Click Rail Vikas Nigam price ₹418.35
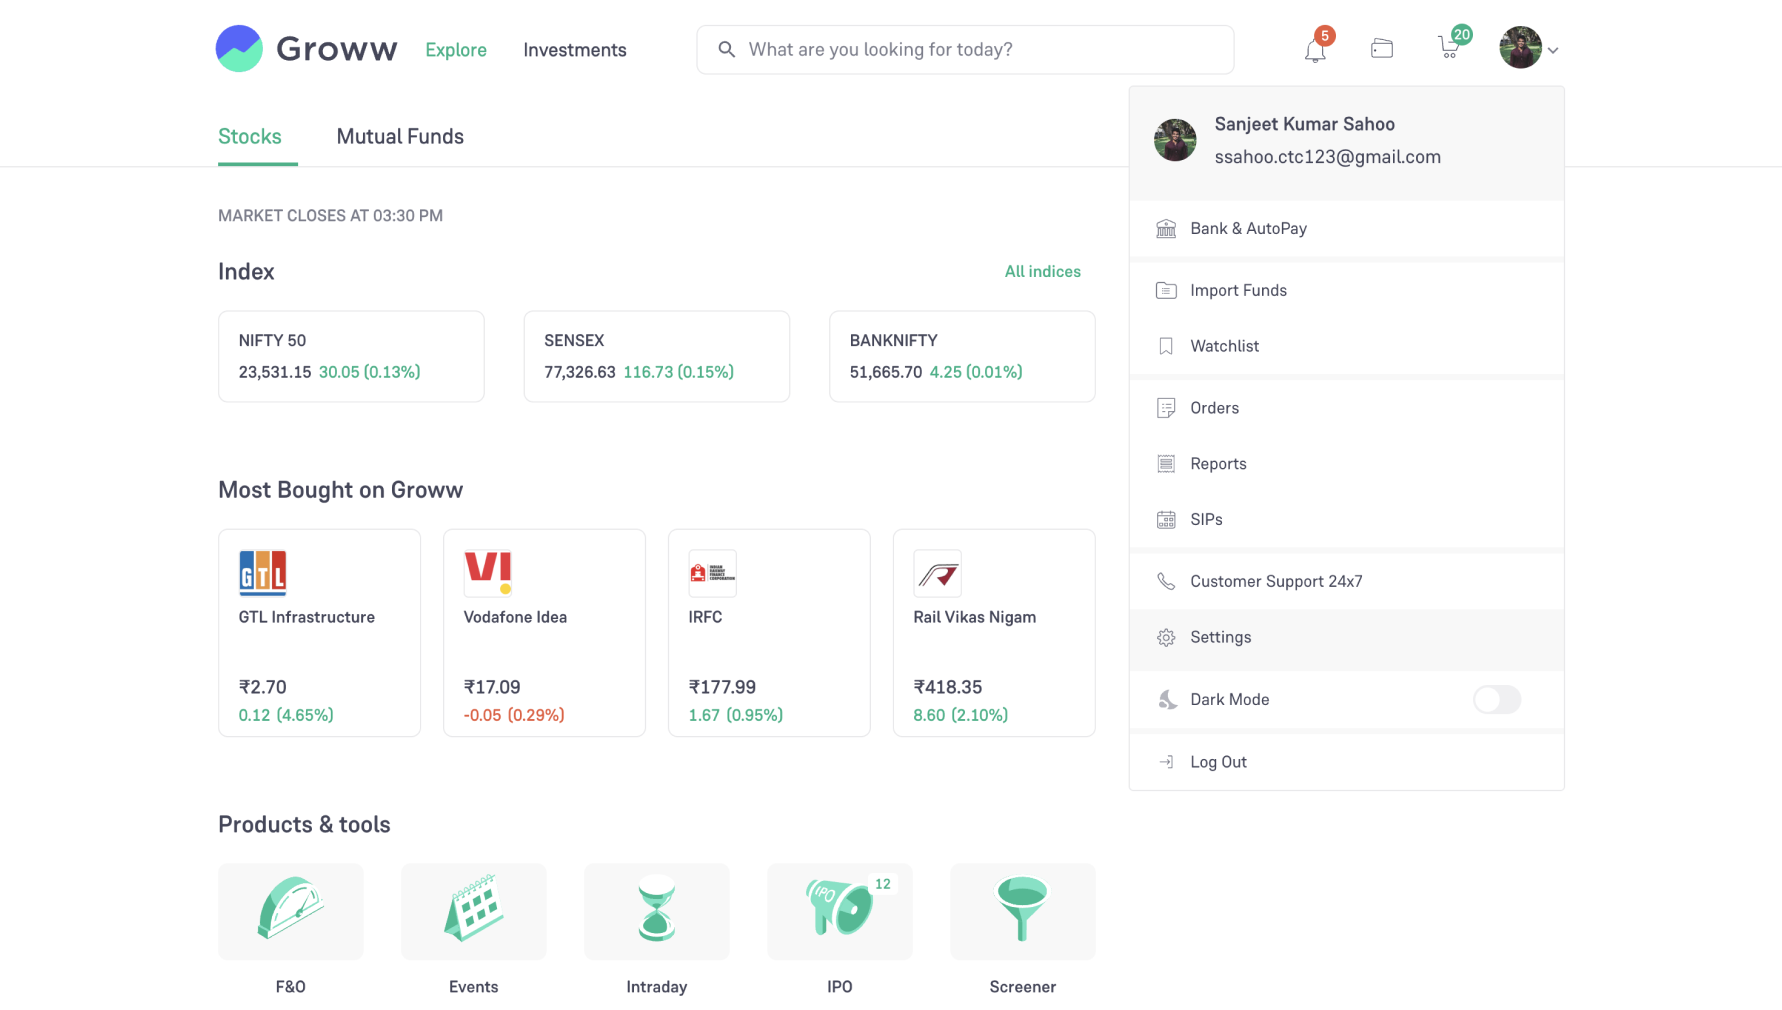Screen dimensions: 1782x1010 pyautogui.click(x=948, y=687)
